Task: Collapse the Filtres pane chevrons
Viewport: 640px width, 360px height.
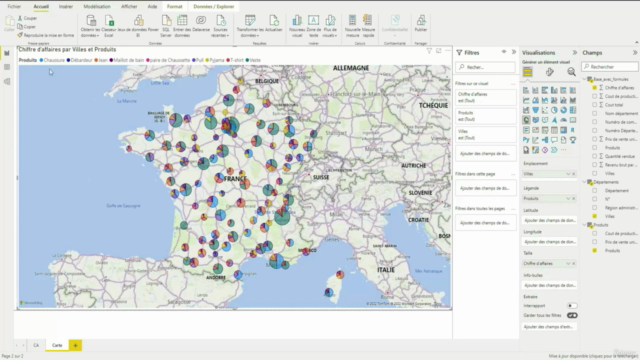Action: pyautogui.click(x=514, y=52)
